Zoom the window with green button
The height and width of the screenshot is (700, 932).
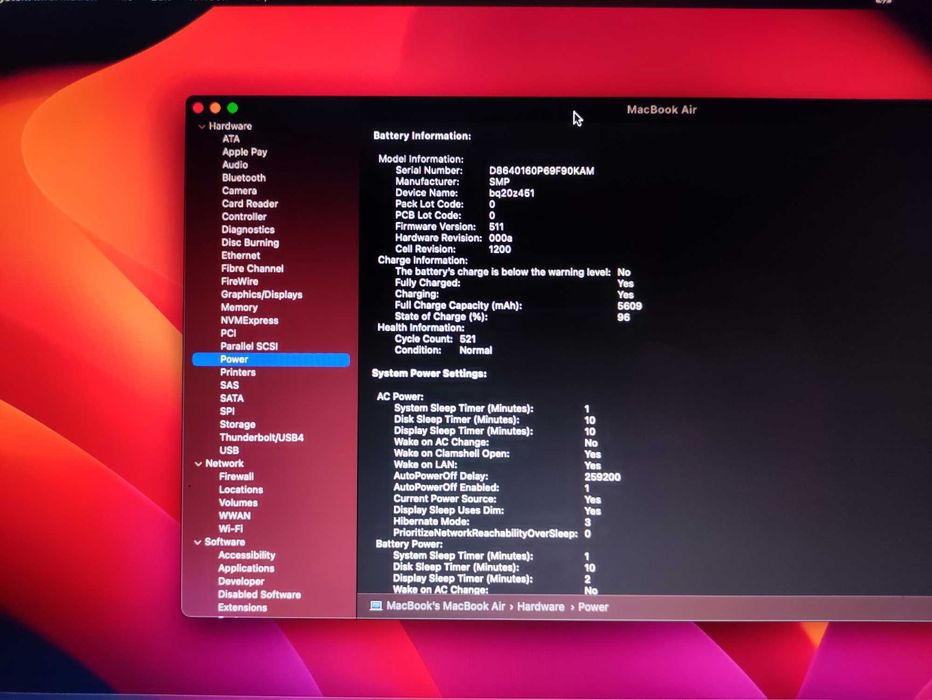(x=232, y=108)
